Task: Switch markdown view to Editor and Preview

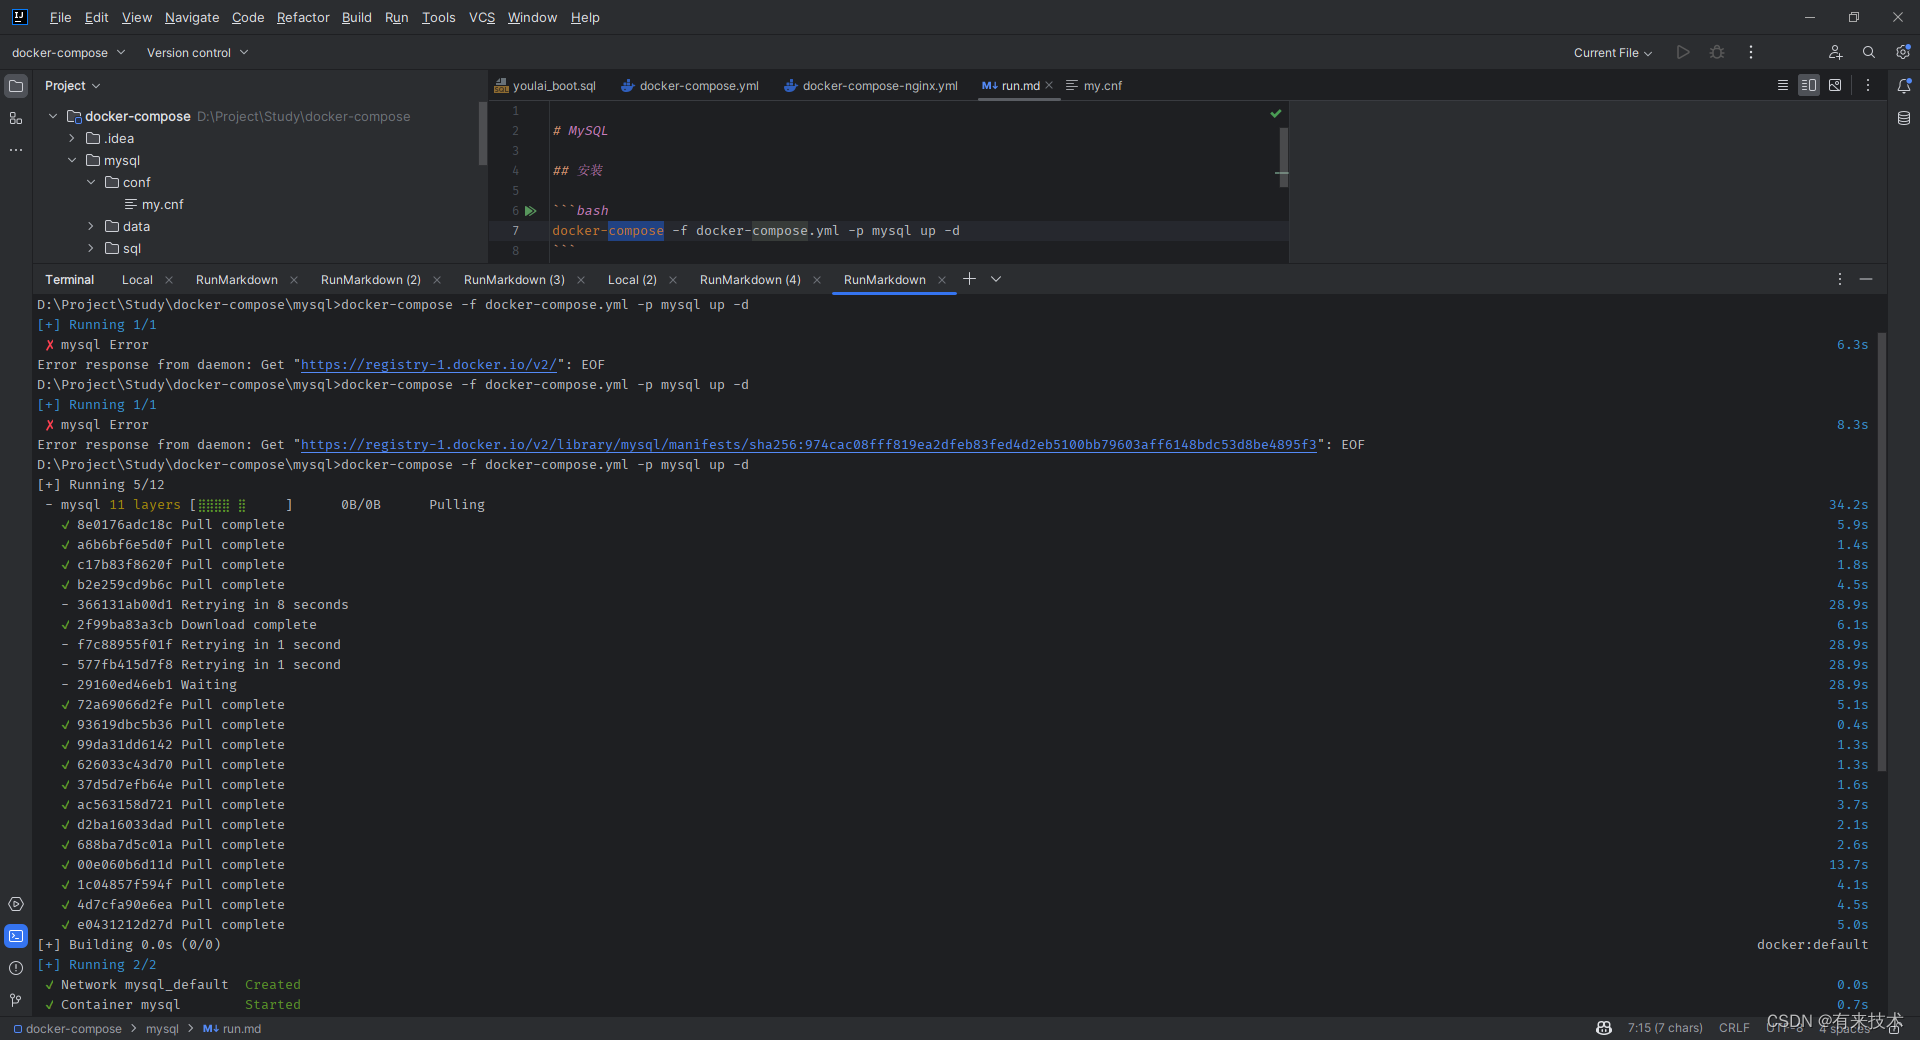Action: [x=1808, y=85]
